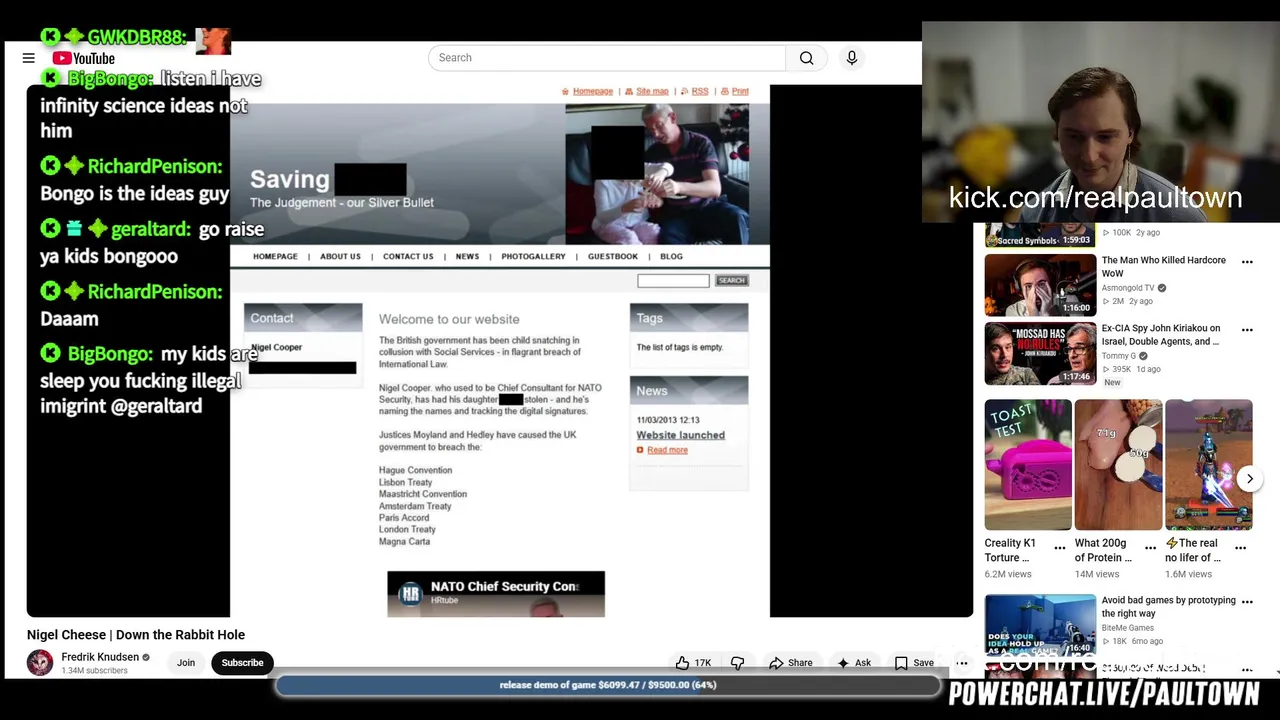Select CONTACT US in site navigation
1280x720 pixels.
pyautogui.click(x=408, y=257)
